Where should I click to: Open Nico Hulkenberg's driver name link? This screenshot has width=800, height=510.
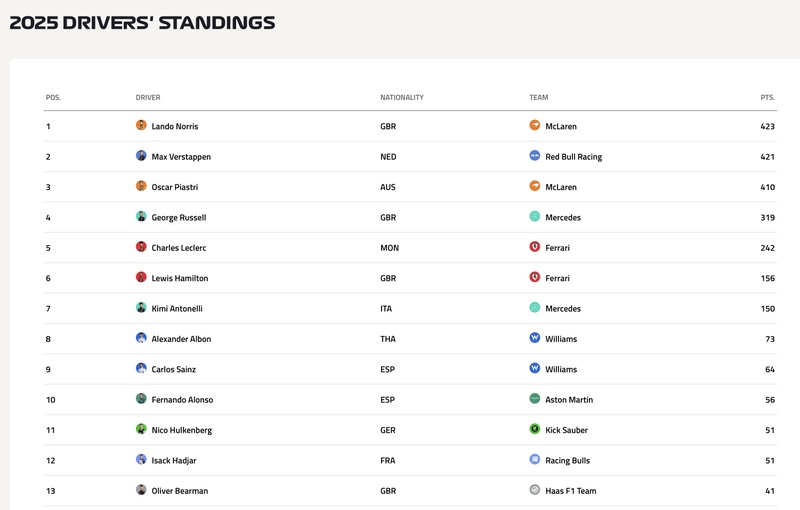point(182,430)
